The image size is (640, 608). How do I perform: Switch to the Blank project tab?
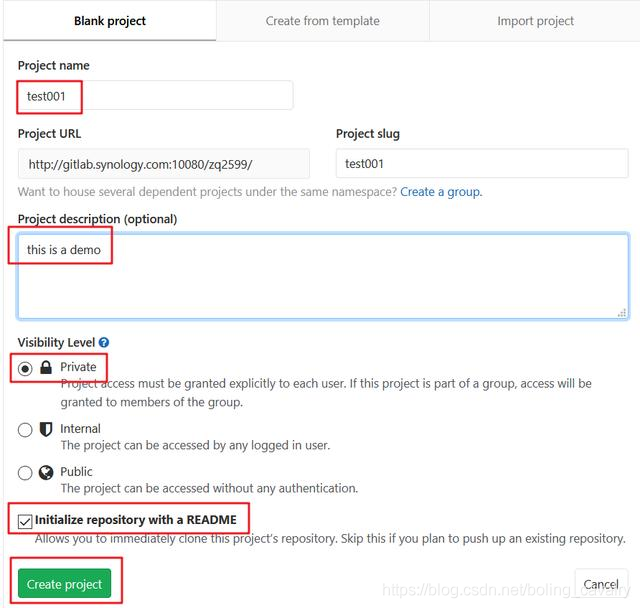pos(110,21)
